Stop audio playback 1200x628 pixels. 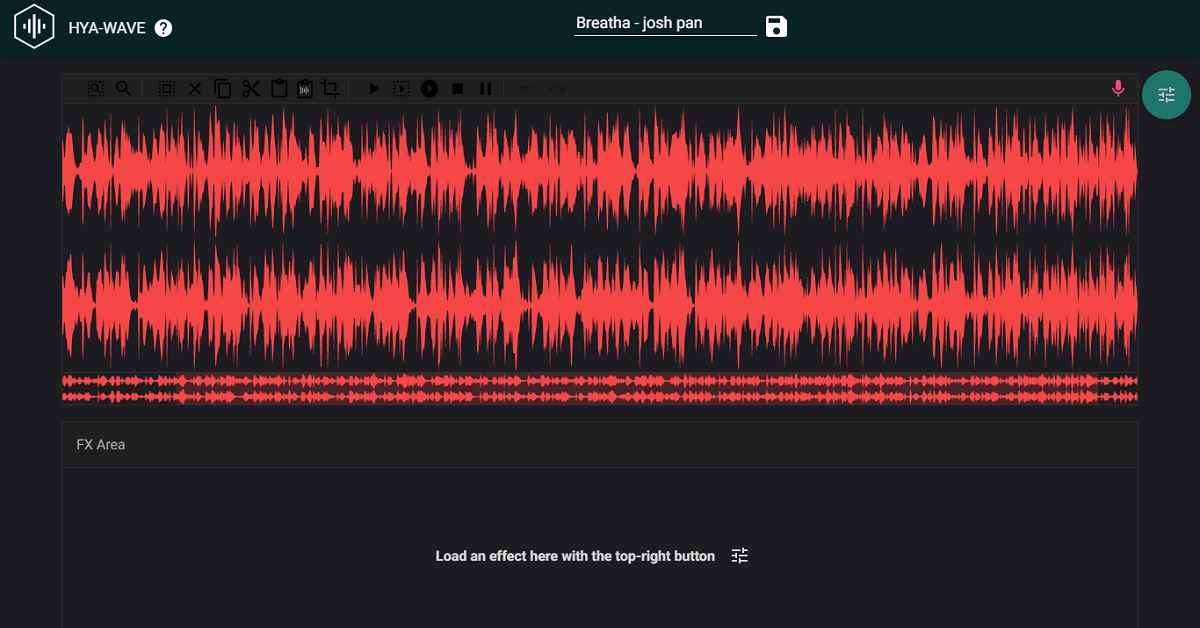pyautogui.click(x=457, y=89)
